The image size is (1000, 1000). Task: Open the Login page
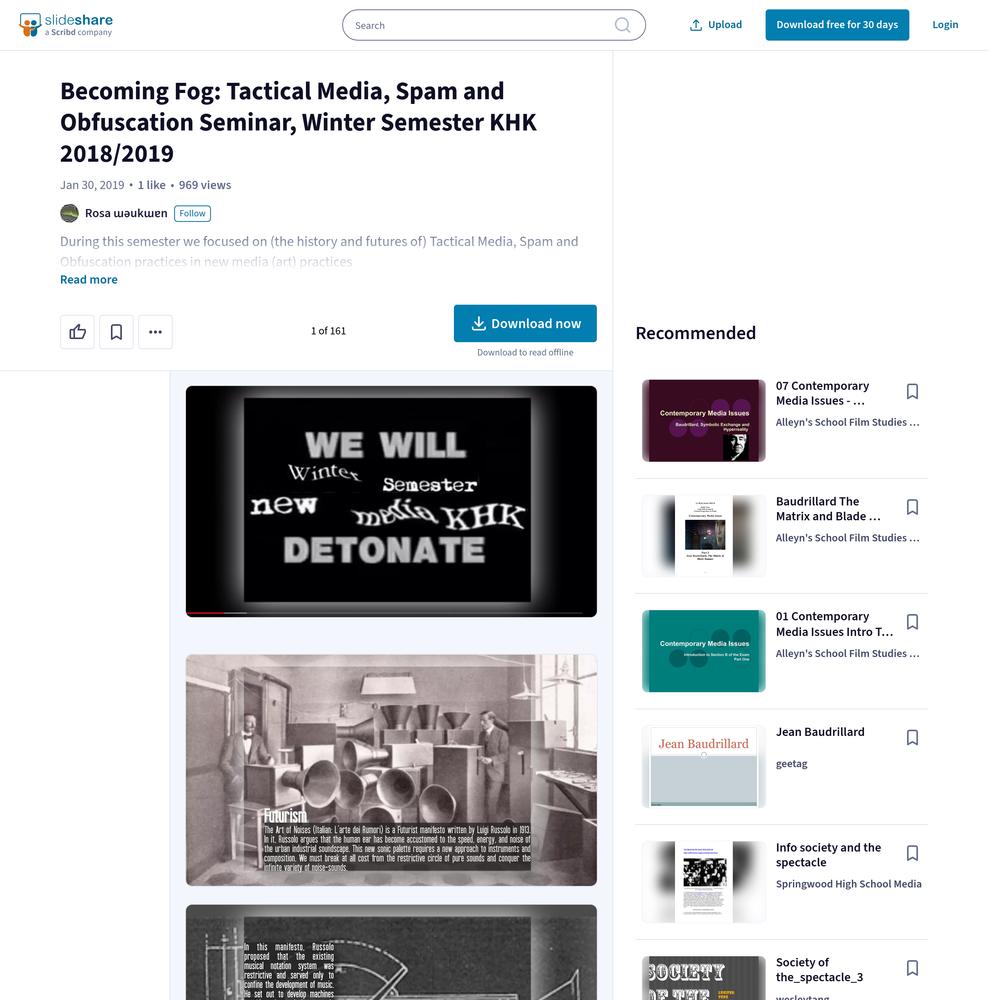pyautogui.click(x=945, y=25)
